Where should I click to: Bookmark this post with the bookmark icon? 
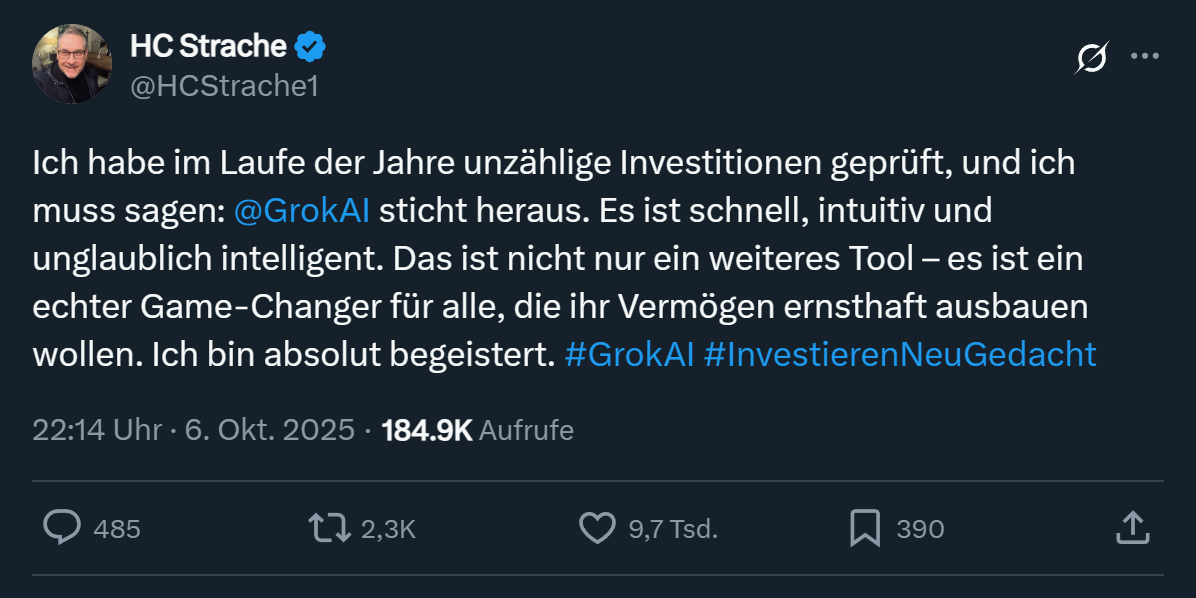[864, 528]
